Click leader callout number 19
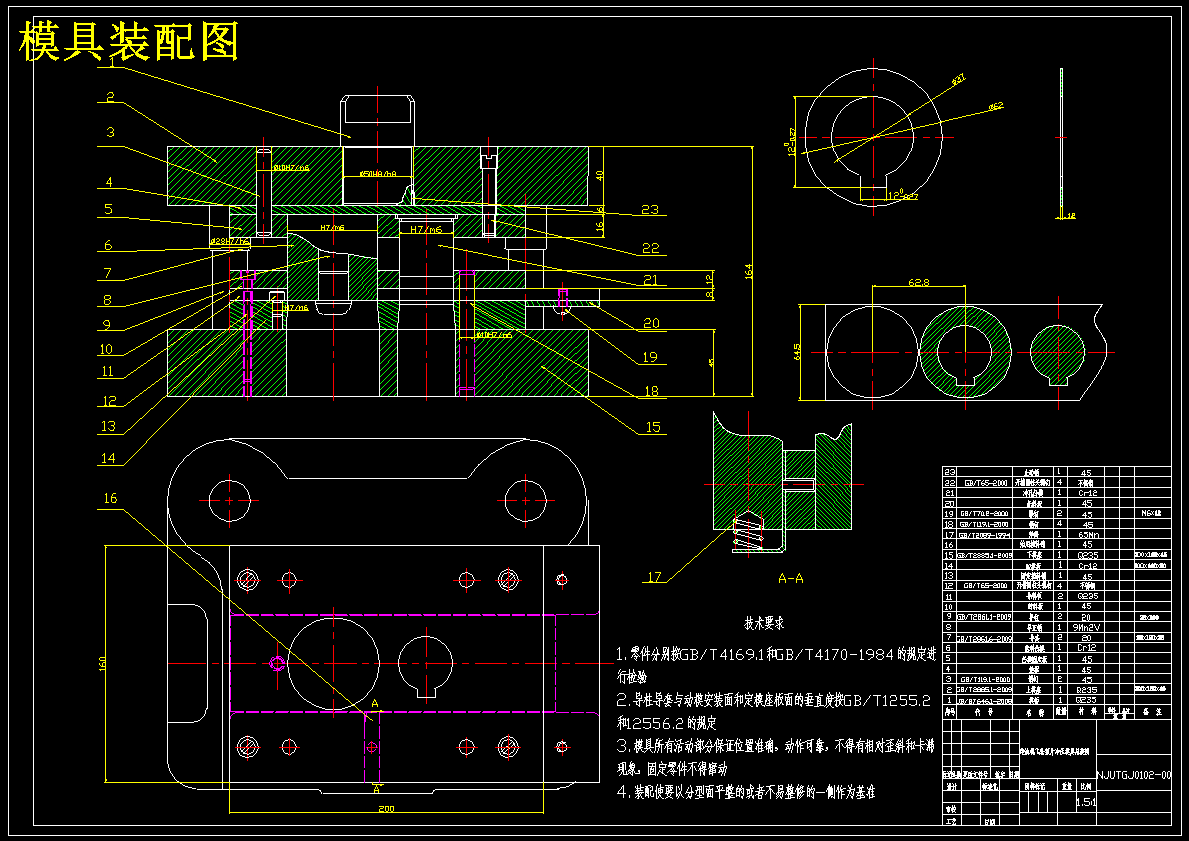The width and height of the screenshot is (1189, 841). 649,357
